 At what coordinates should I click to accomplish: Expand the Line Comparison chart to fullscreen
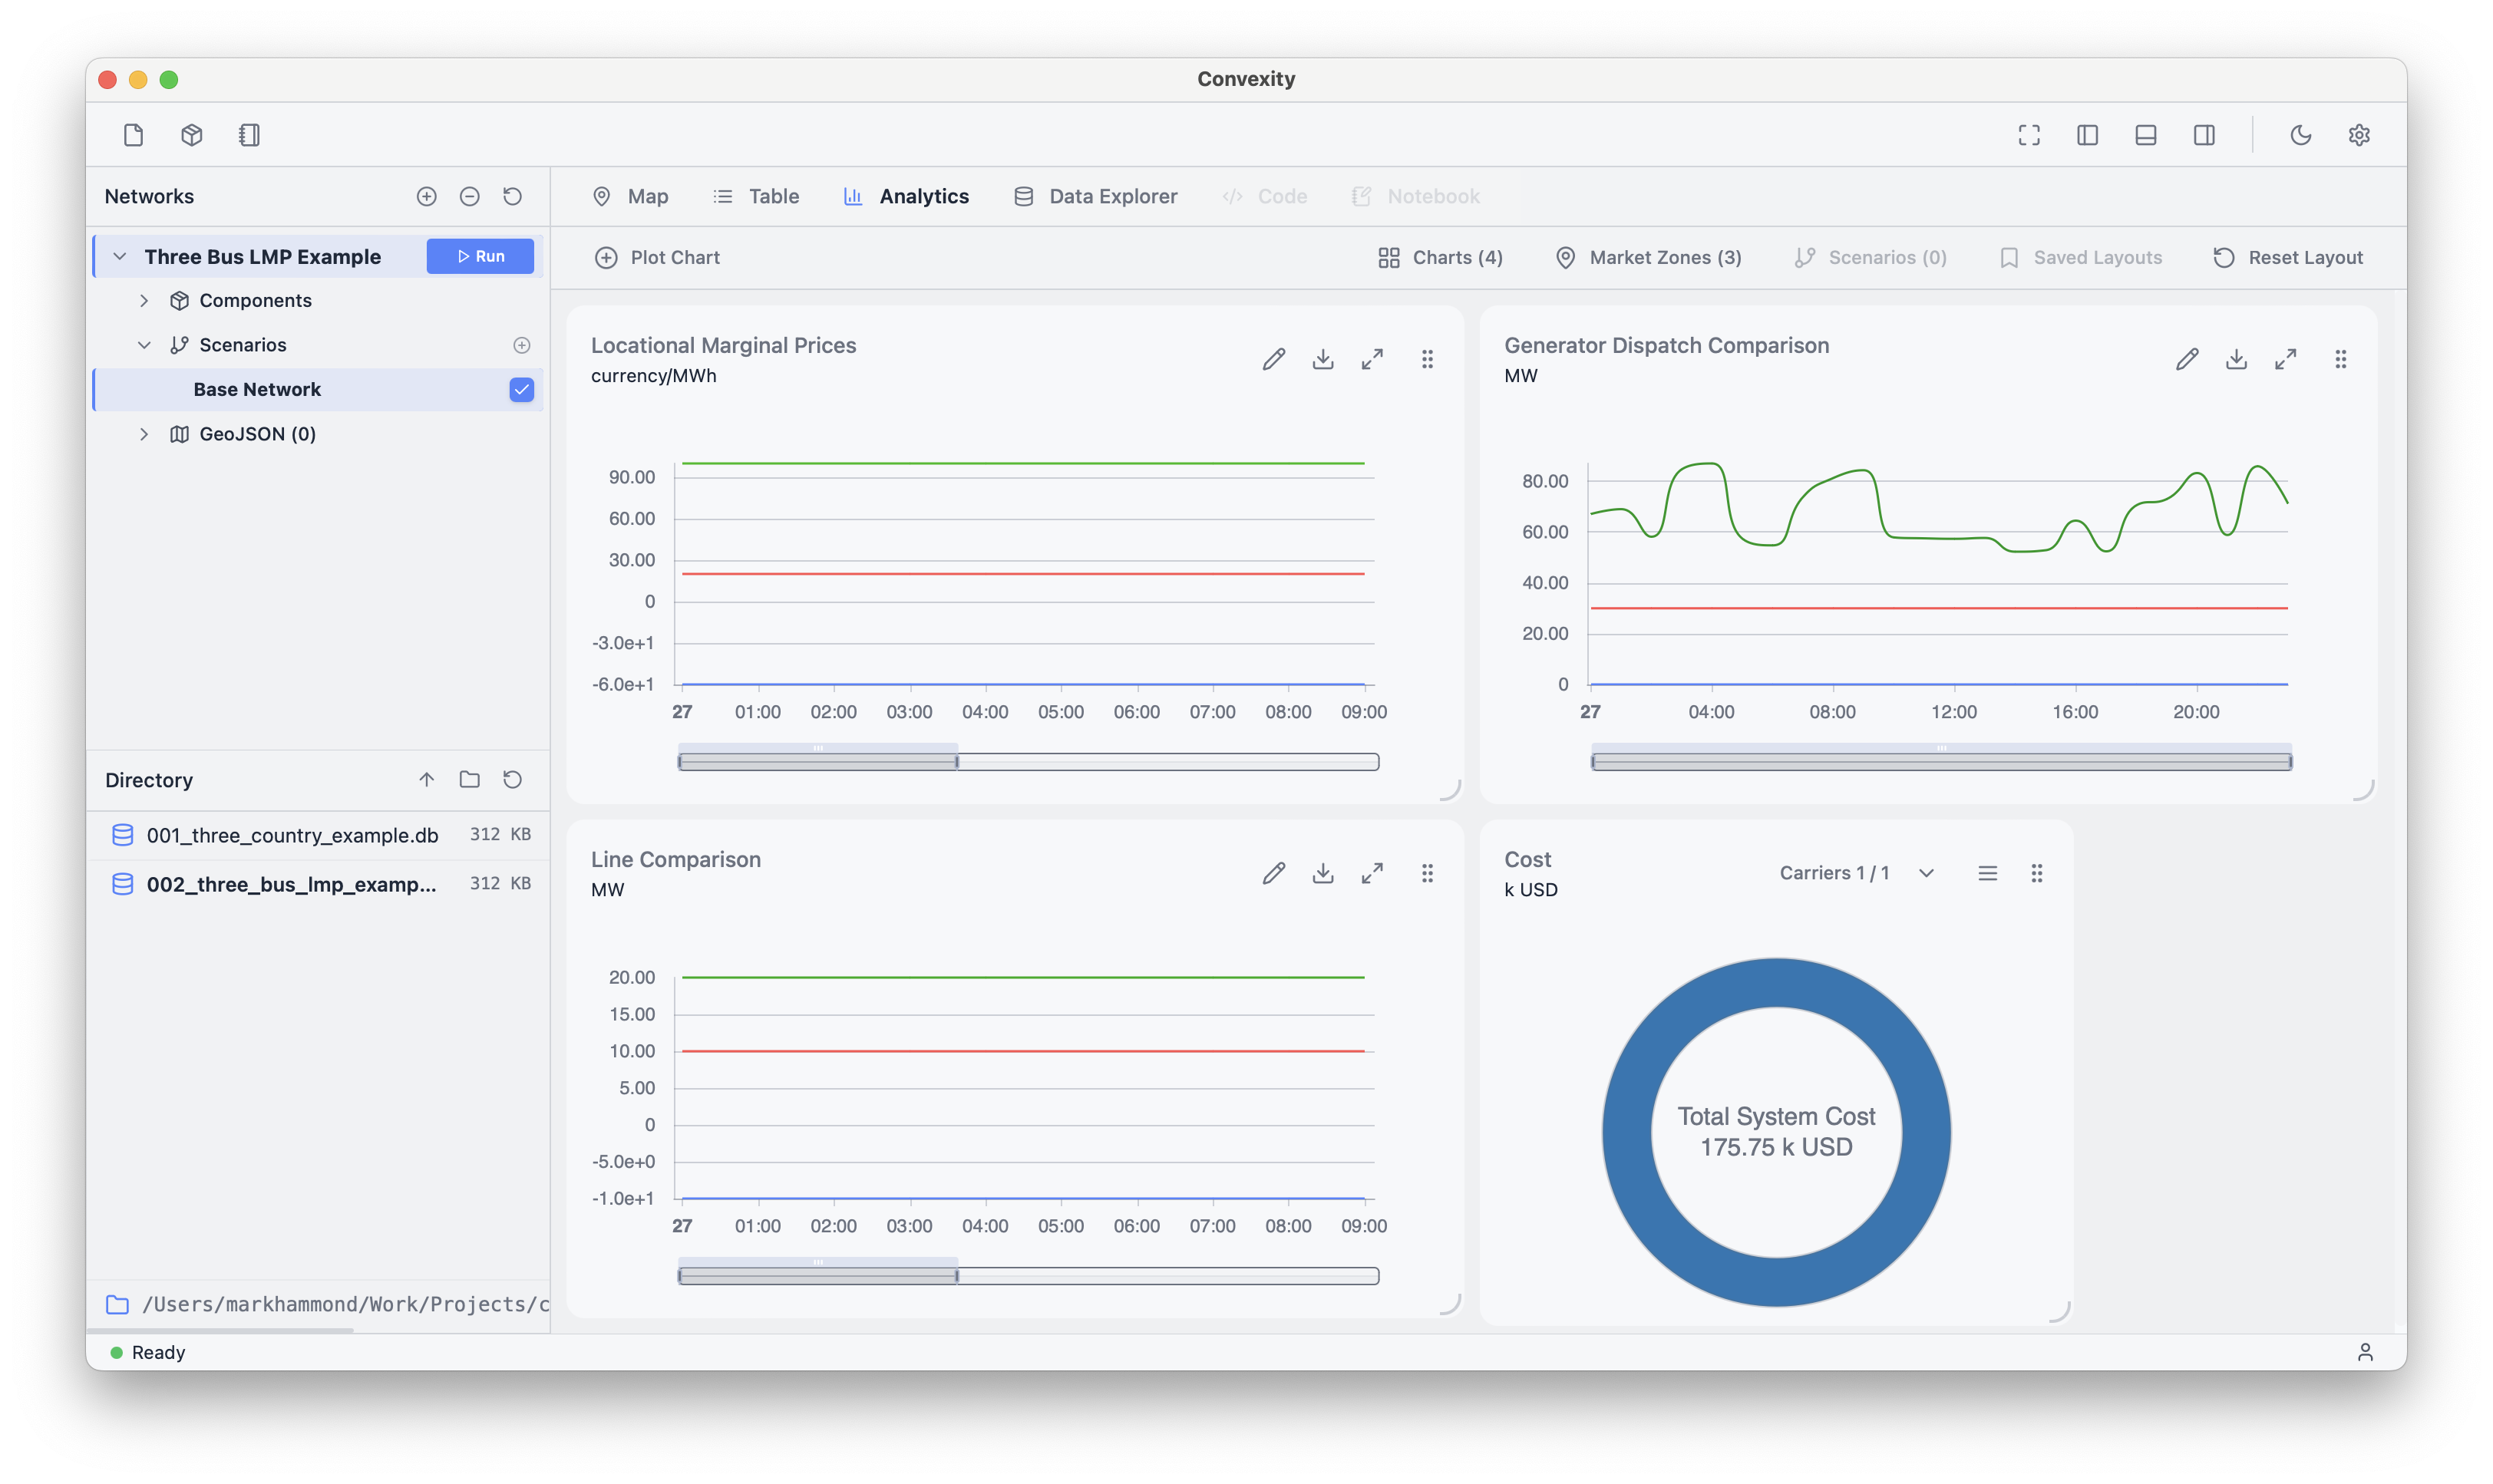[1372, 873]
